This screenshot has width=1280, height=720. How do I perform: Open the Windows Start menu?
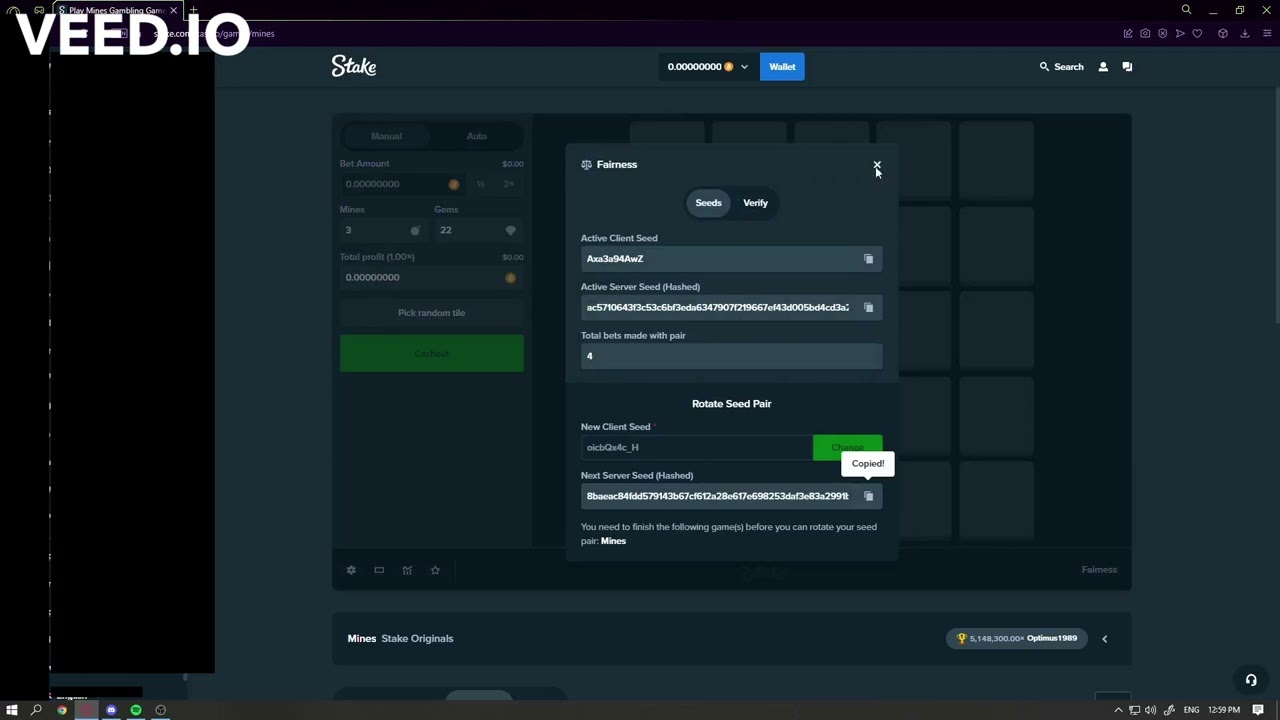(12, 710)
